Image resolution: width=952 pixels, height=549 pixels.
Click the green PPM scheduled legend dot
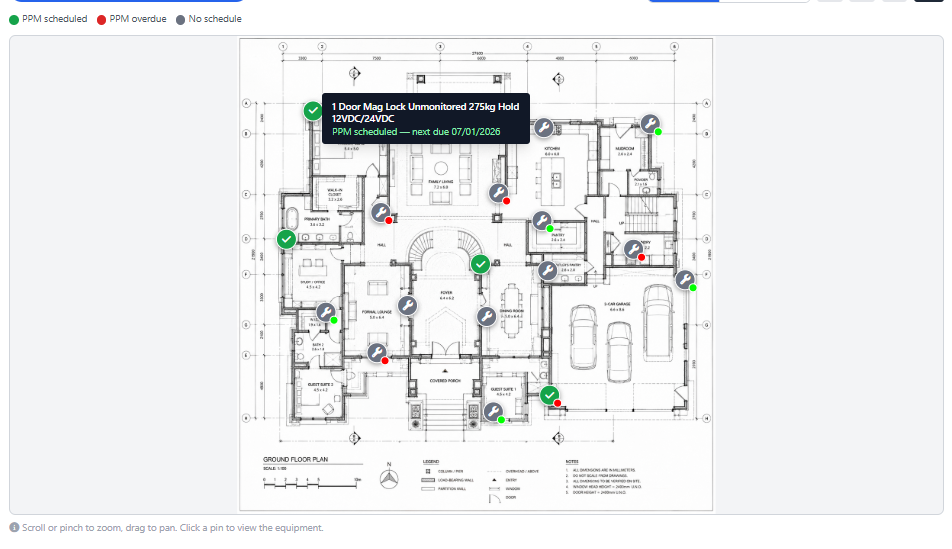pos(14,19)
